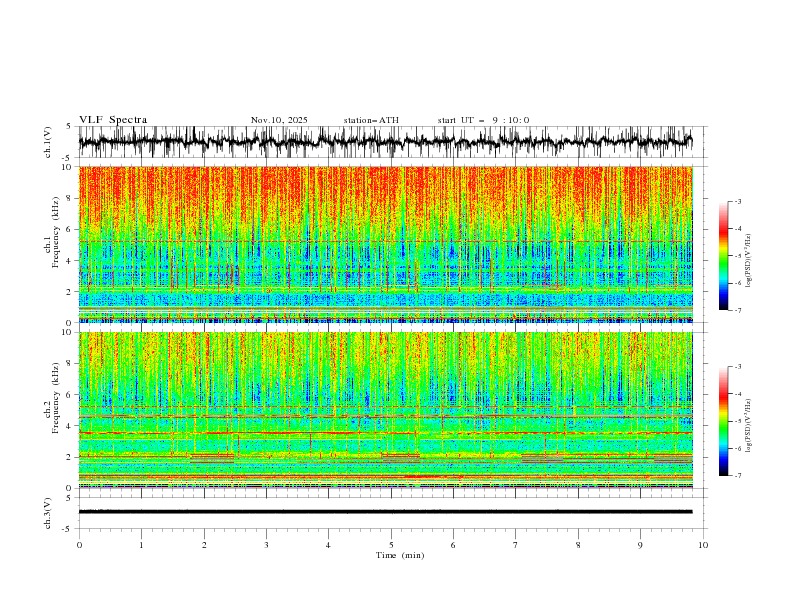This screenshot has height=612, width=792.
Task: Click time axis tick label "3"
Action: (x=266, y=545)
